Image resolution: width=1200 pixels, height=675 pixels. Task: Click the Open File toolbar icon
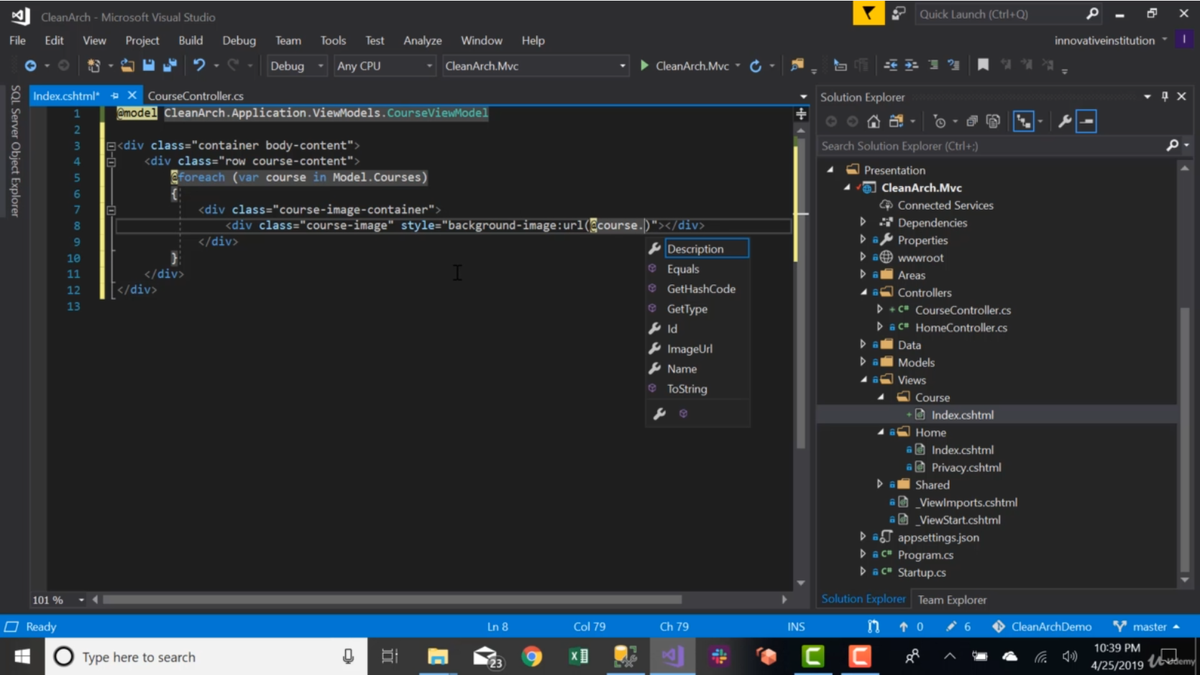127,66
